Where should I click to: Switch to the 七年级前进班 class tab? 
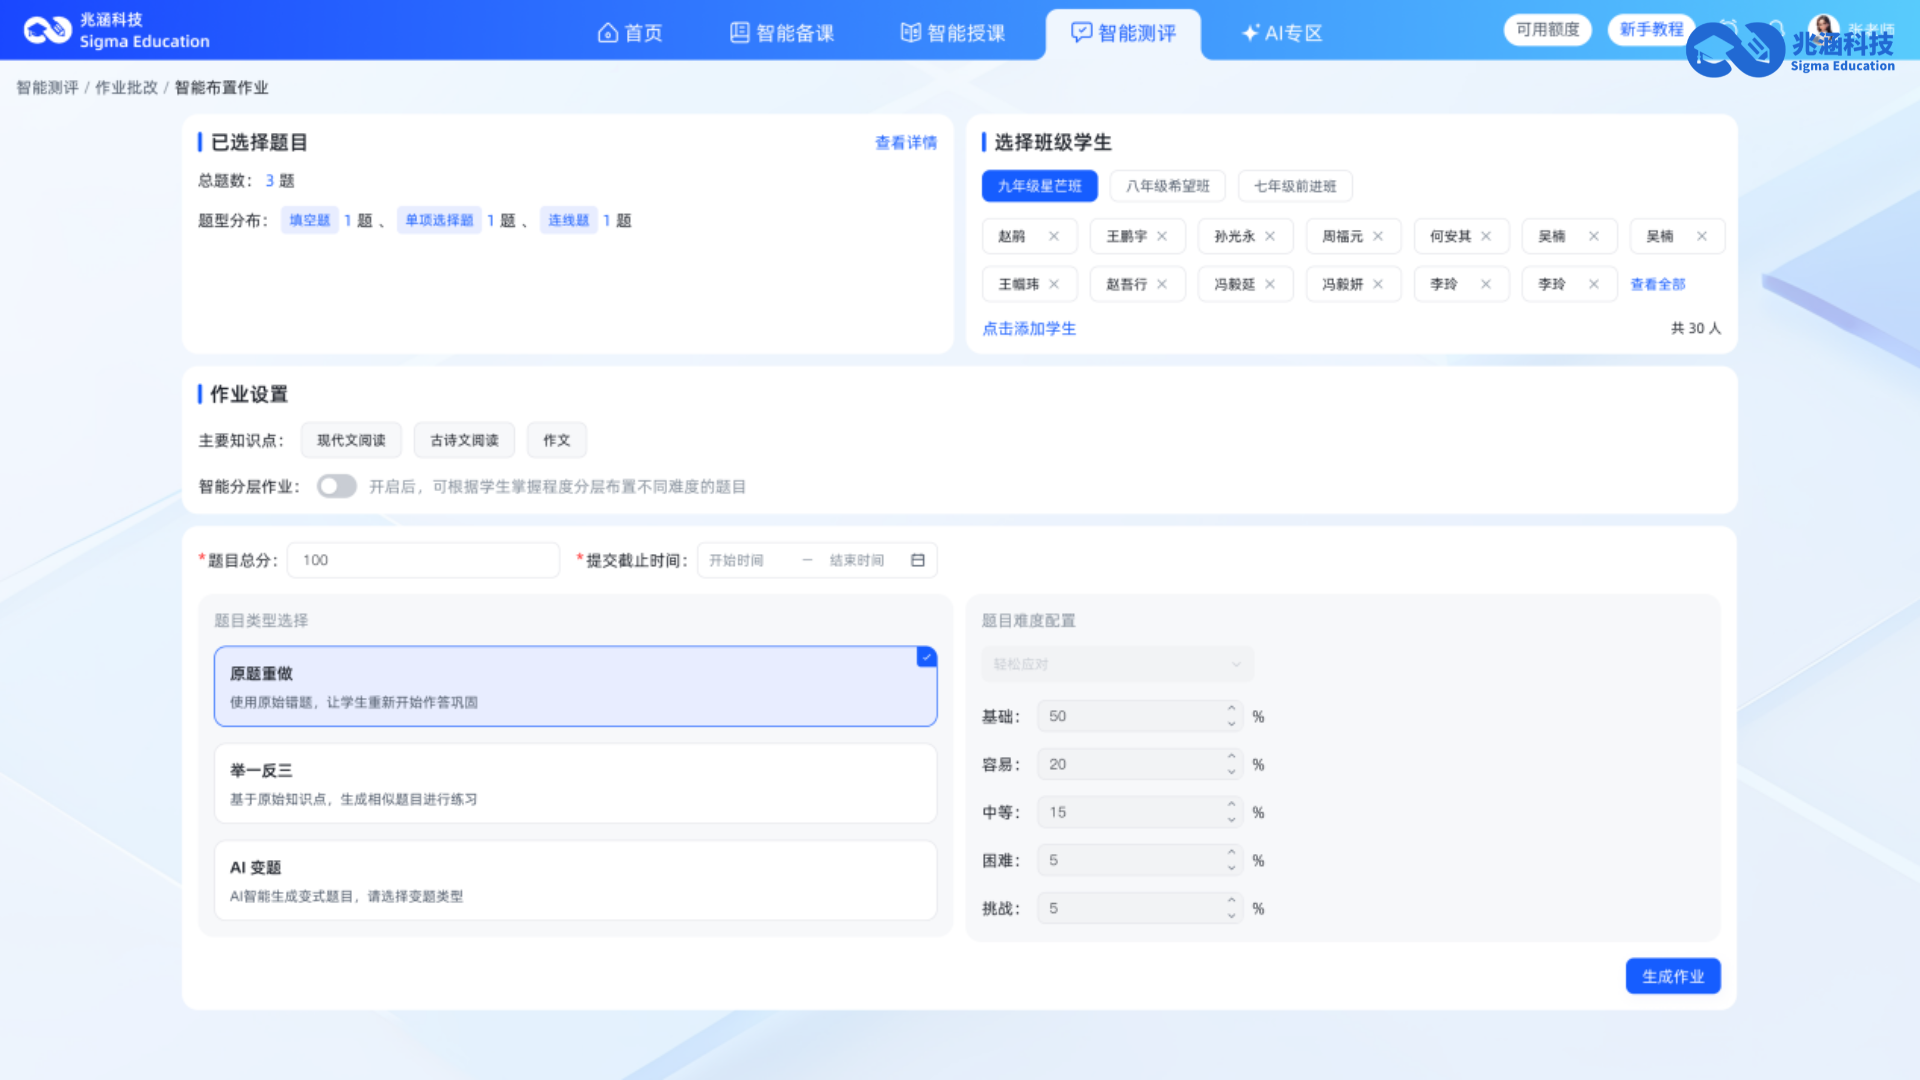(1295, 186)
